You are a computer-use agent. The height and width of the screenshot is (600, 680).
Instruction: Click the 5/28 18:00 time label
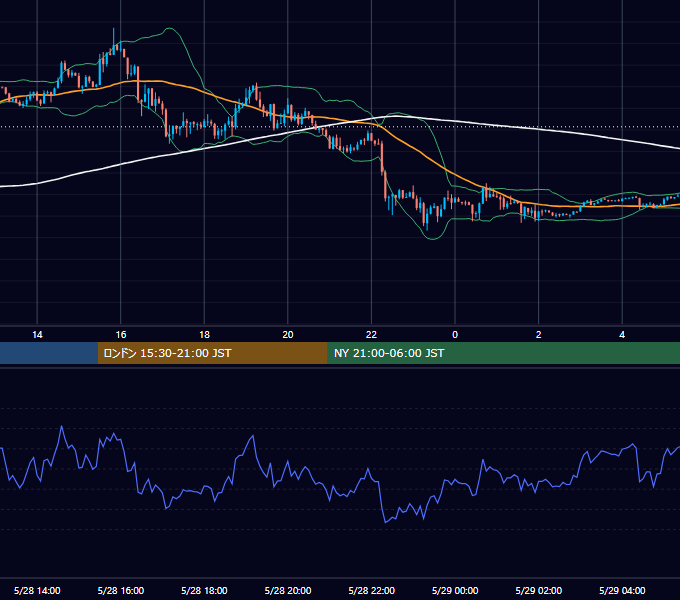tap(204, 590)
